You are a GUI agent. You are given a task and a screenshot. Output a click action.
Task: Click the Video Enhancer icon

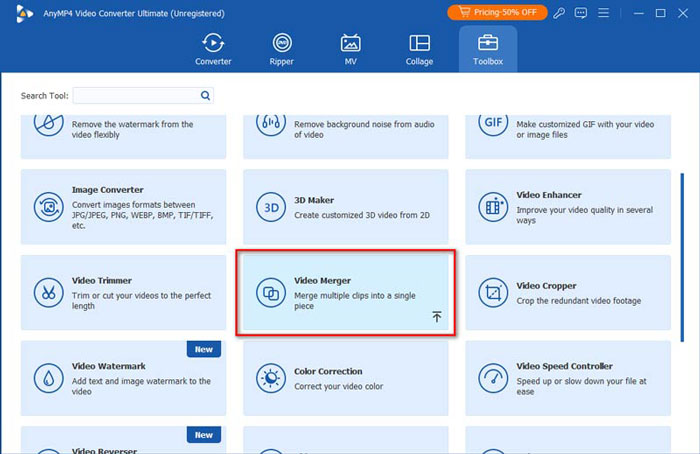pos(493,207)
